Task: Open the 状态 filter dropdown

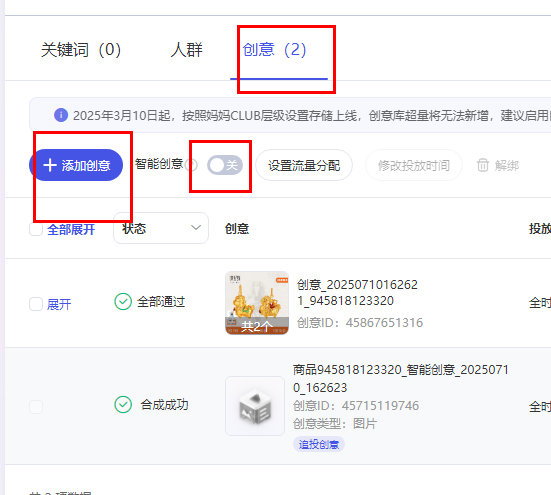Action: coord(161,228)
